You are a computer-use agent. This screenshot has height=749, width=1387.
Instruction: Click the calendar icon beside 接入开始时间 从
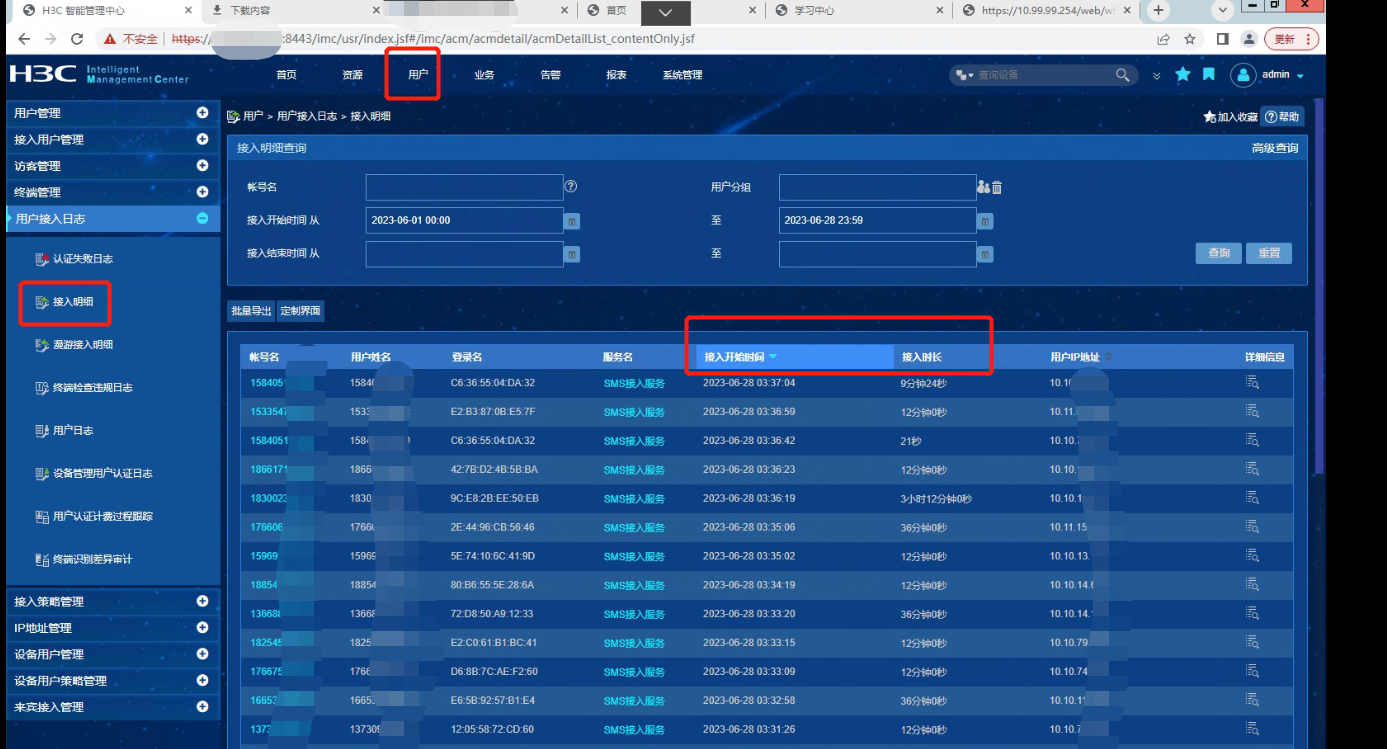click(572, 221)
